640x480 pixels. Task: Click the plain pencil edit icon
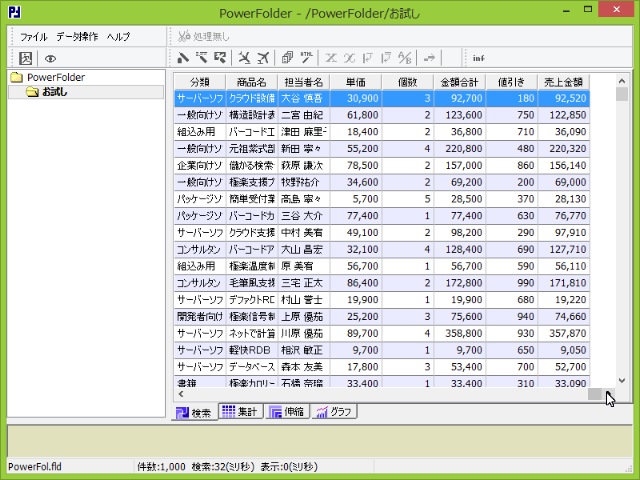[x=183, y=58]
